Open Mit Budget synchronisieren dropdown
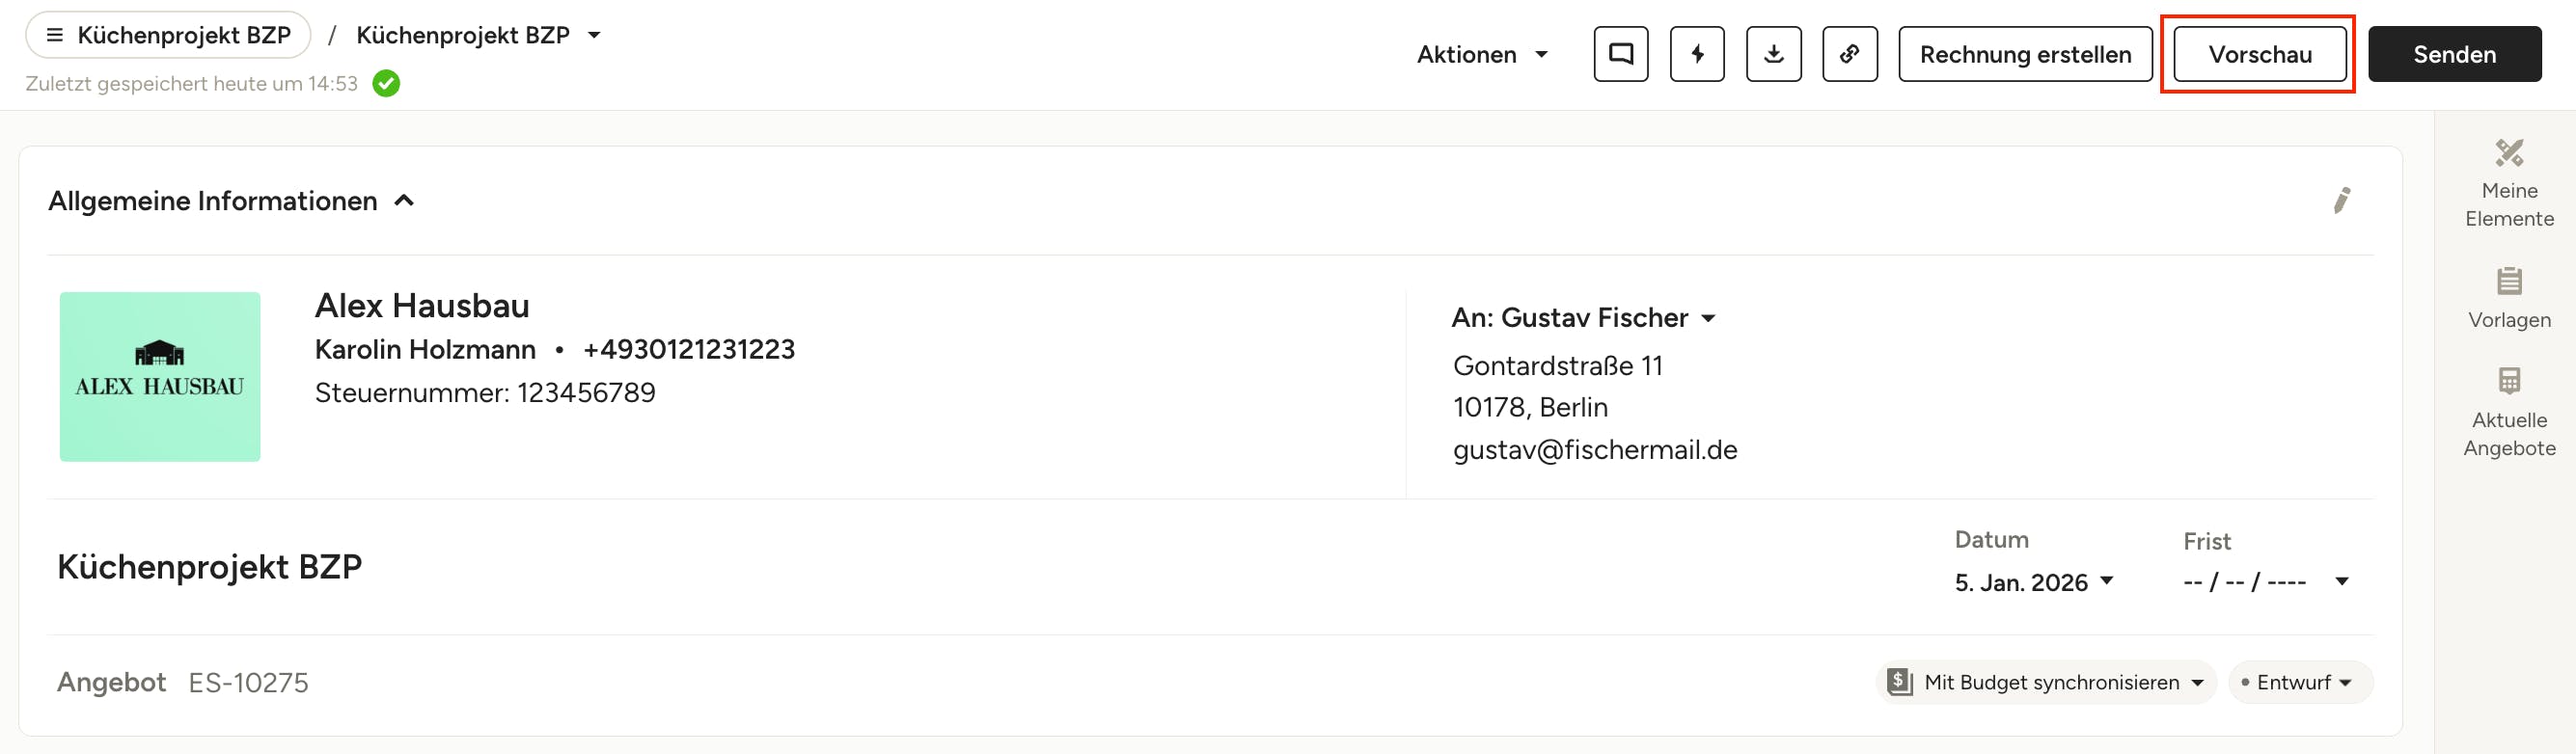This screenshot has width=2576, height=754. 2045,682
